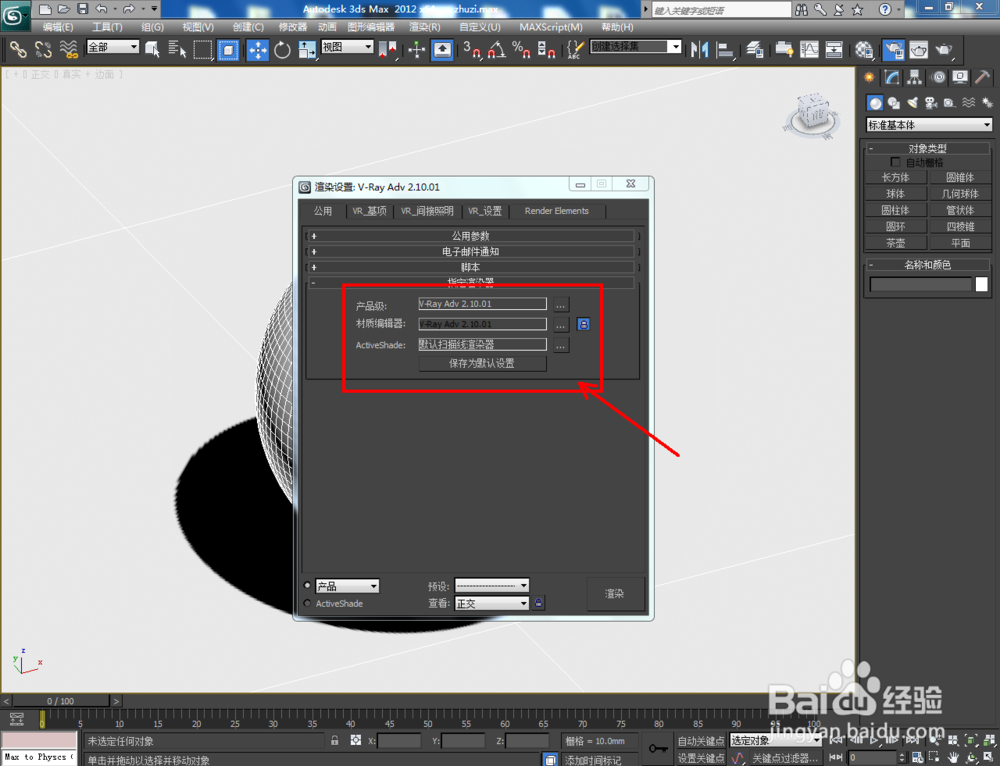Switch to the Modify command panel icon
The height and width of the screenshot is (766, 1000).
click(892, 77)
